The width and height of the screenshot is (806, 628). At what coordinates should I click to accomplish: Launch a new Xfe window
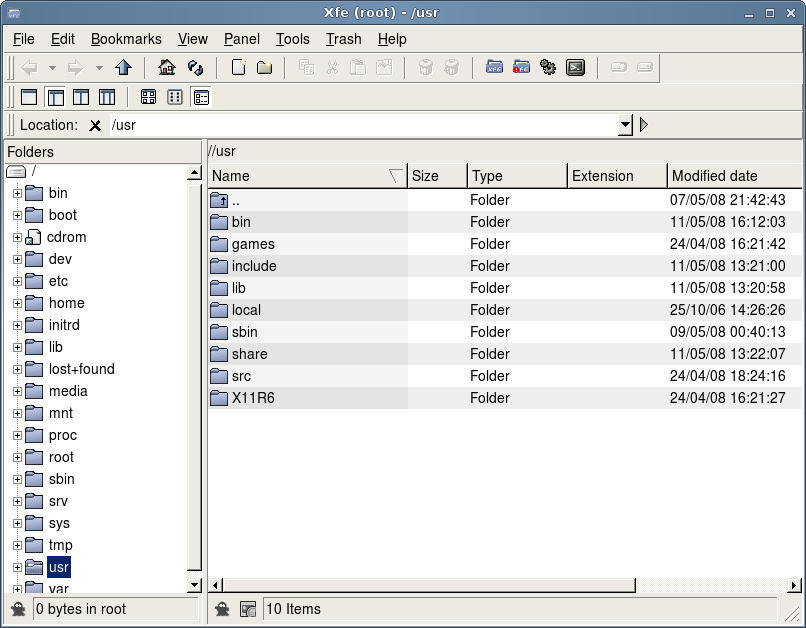[494, 67]
